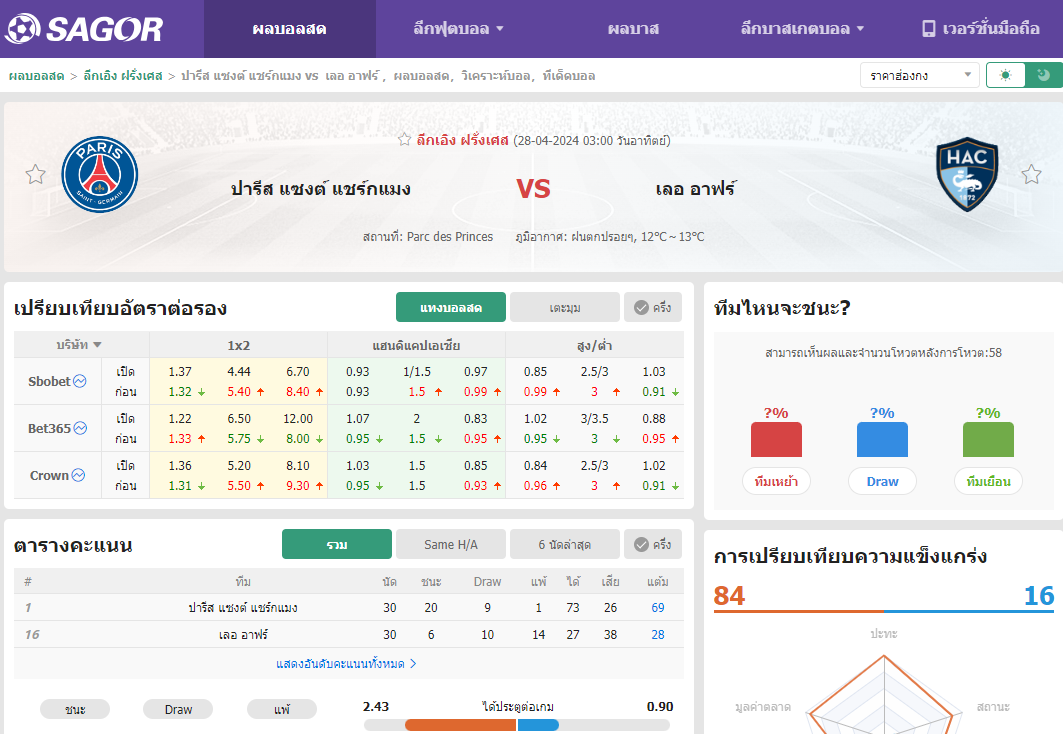Image resolution: width=1063 pixels, height=734 pixels.
Task: Click the Draw filter pill below standings
Action: [178, 709]
